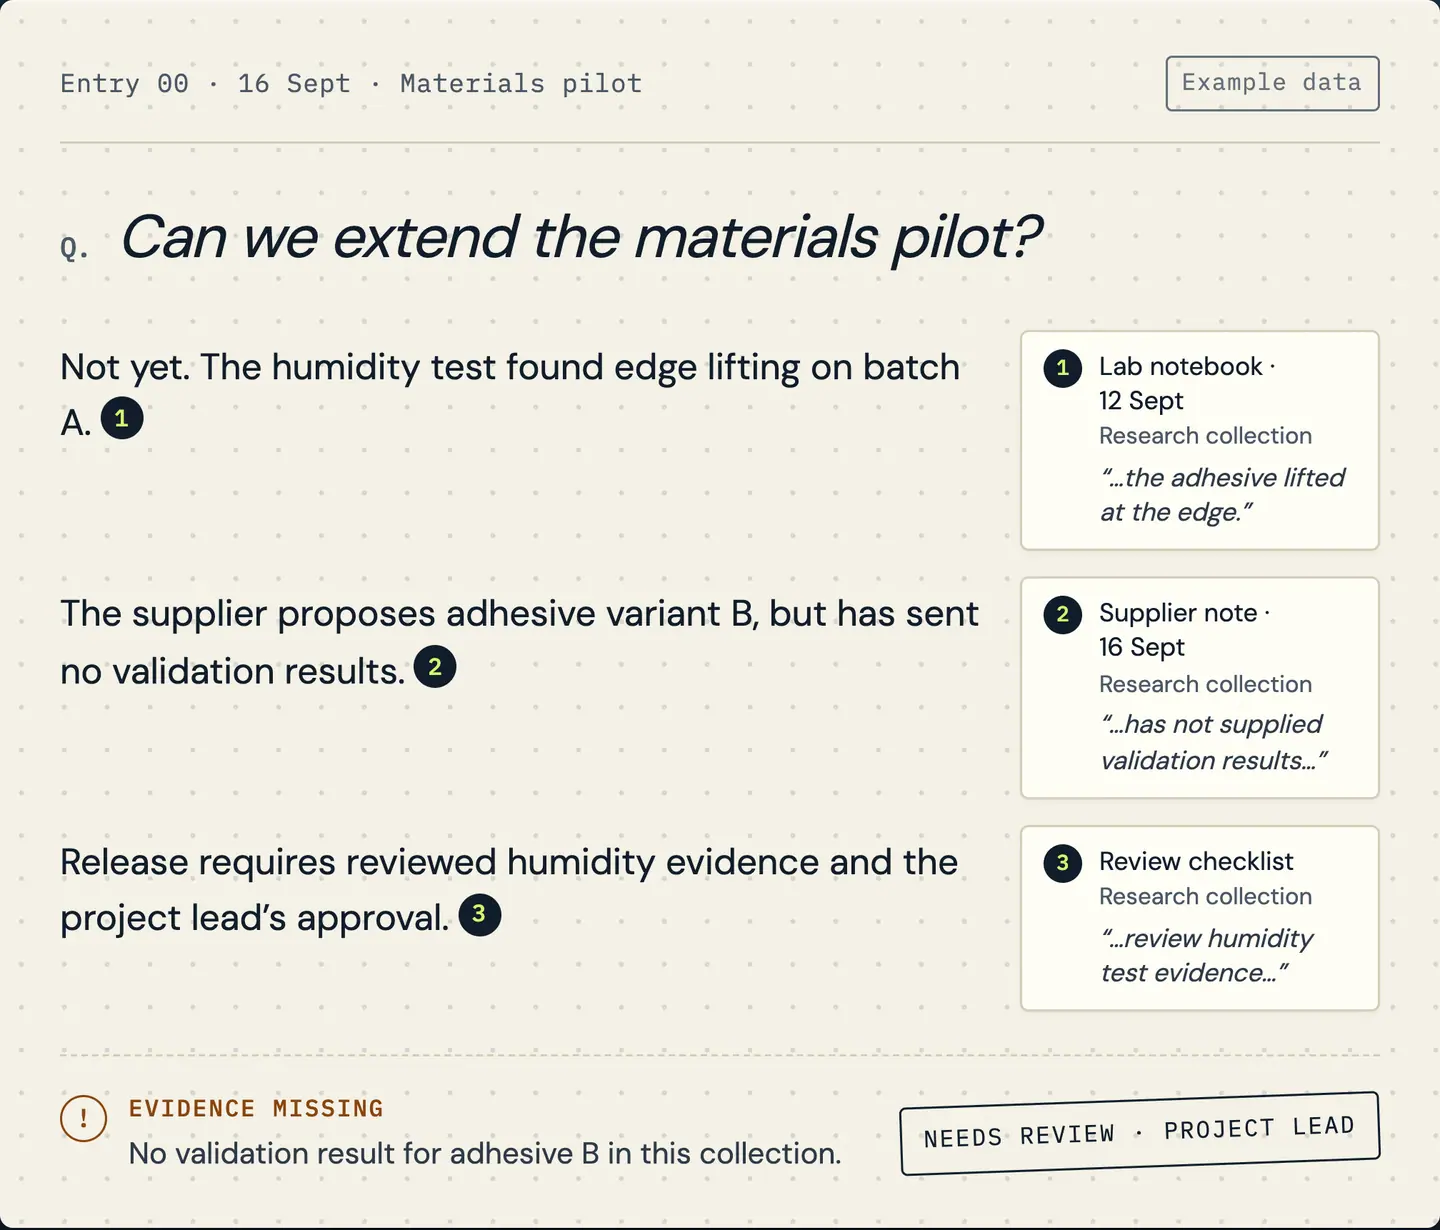Click the number 2 badge in Supplier note card
Screen dimensions: 1440x1230
pyautogui.click(x=1063, y=614)
